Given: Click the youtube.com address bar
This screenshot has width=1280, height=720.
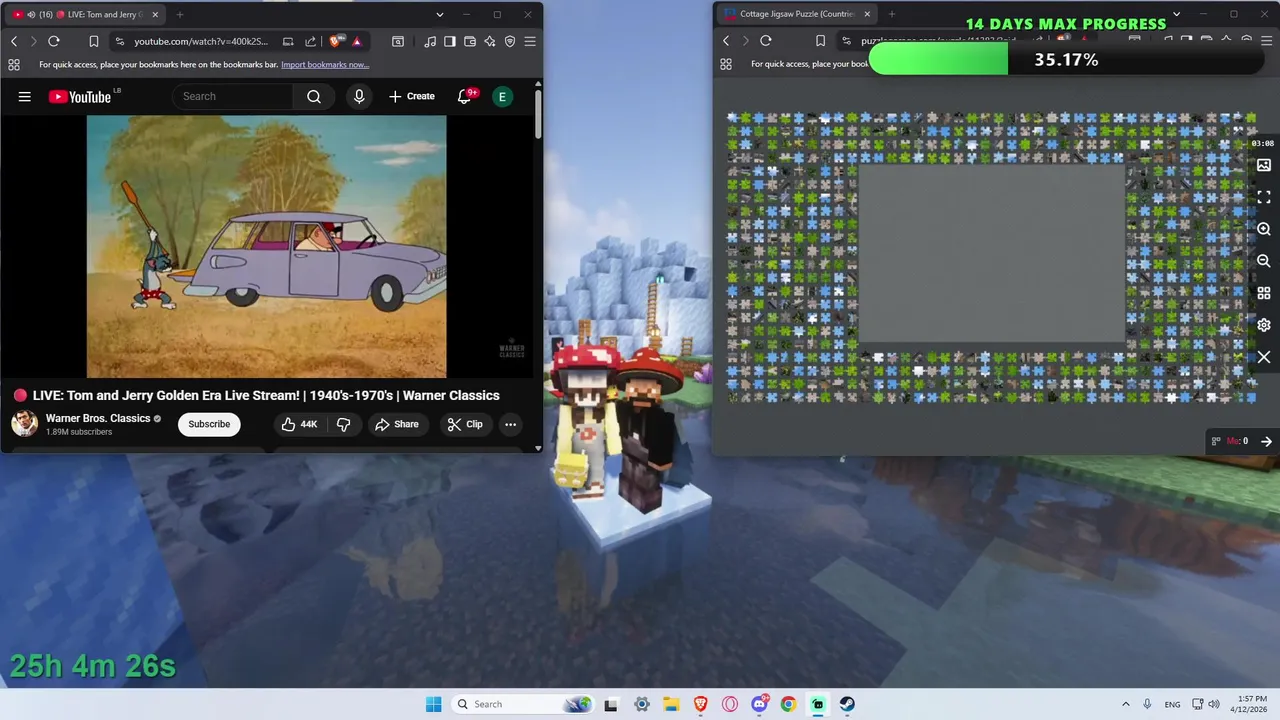Looking at the screenshot, I should pyautogui.click(x=201, y=41).
